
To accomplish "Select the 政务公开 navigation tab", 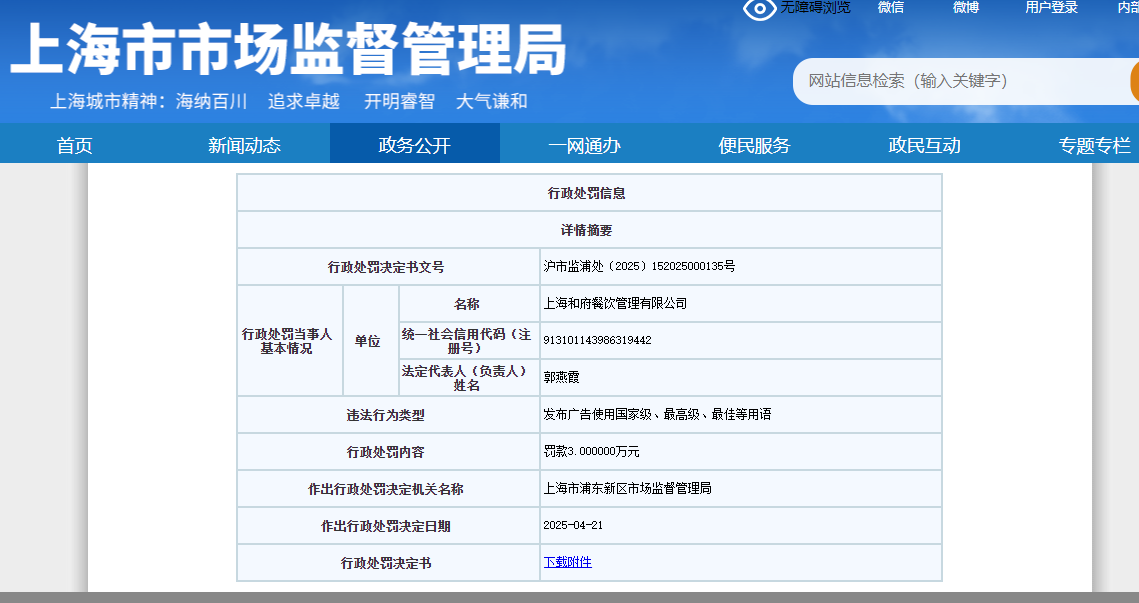I will point(414,145).
